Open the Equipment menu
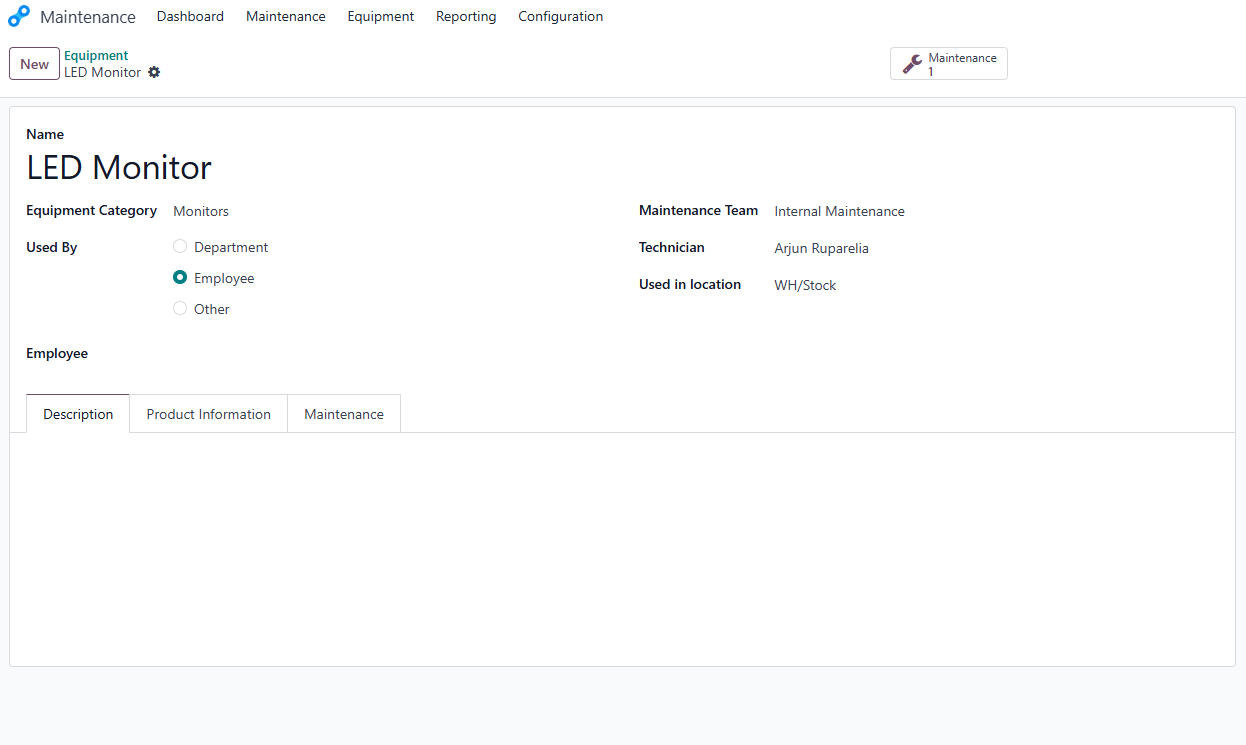 click(380, 16)
